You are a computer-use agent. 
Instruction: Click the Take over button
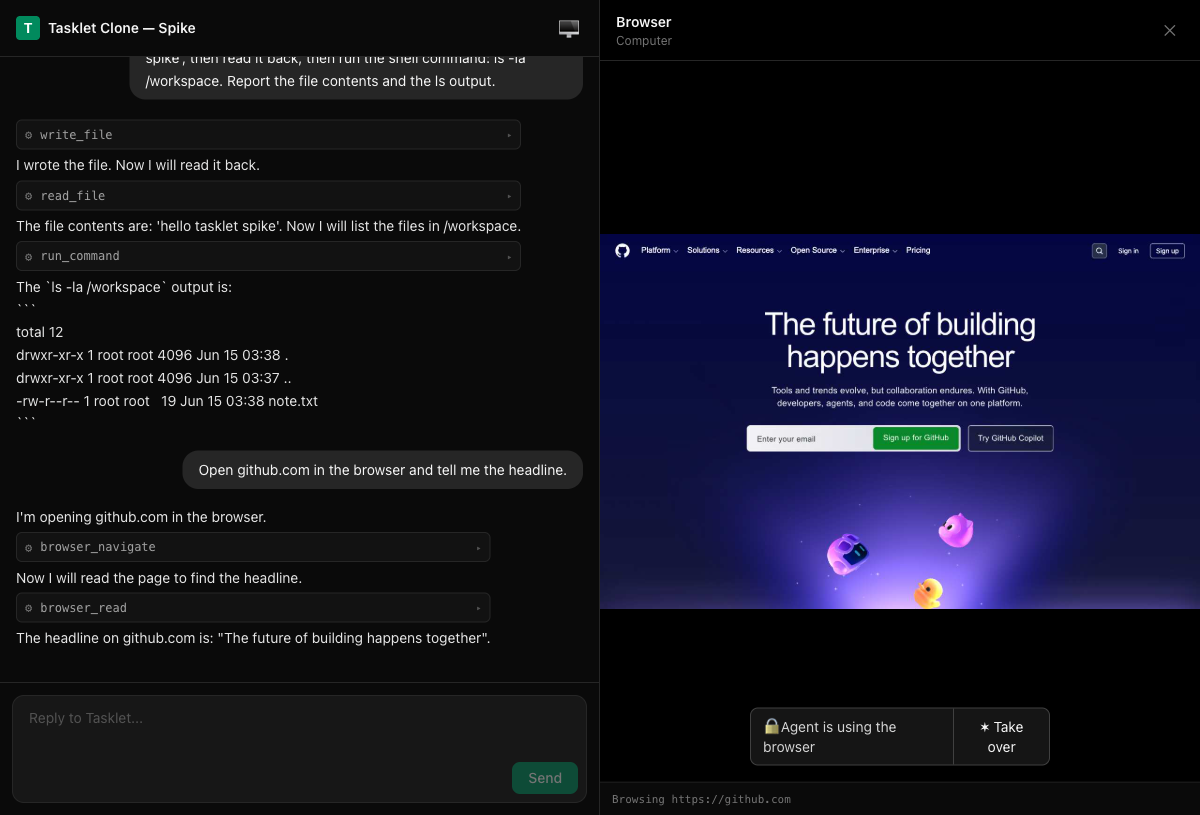tap(1001, 737)
